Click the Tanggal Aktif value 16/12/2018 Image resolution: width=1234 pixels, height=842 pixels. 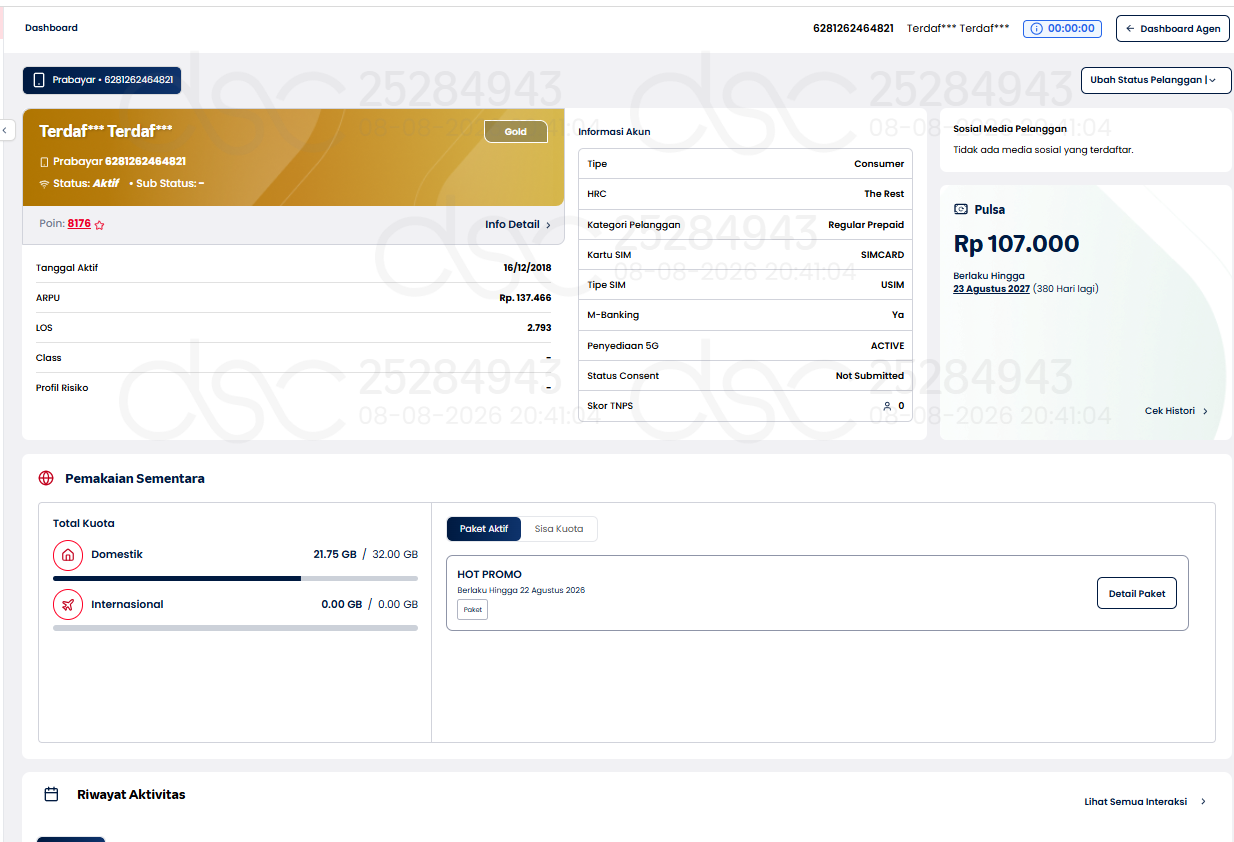527,268
